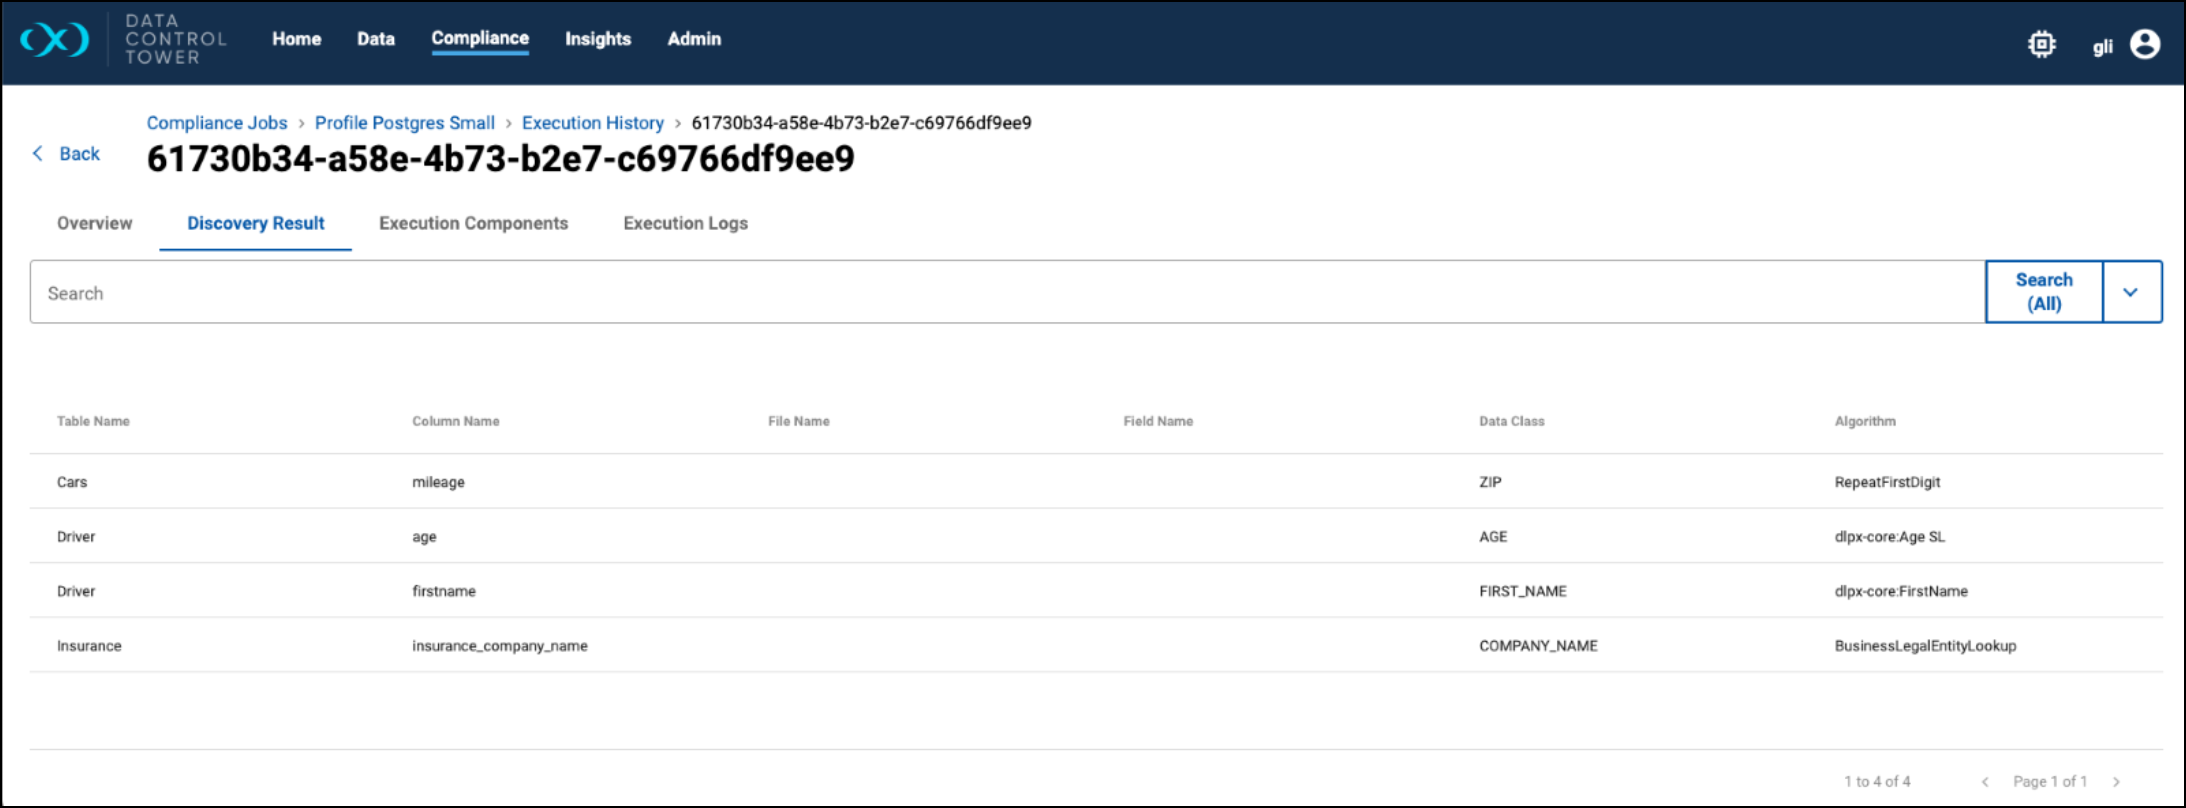Open the Execution Components tab
The height and width of the screenshot is (808, 2186).
[473, 223]
